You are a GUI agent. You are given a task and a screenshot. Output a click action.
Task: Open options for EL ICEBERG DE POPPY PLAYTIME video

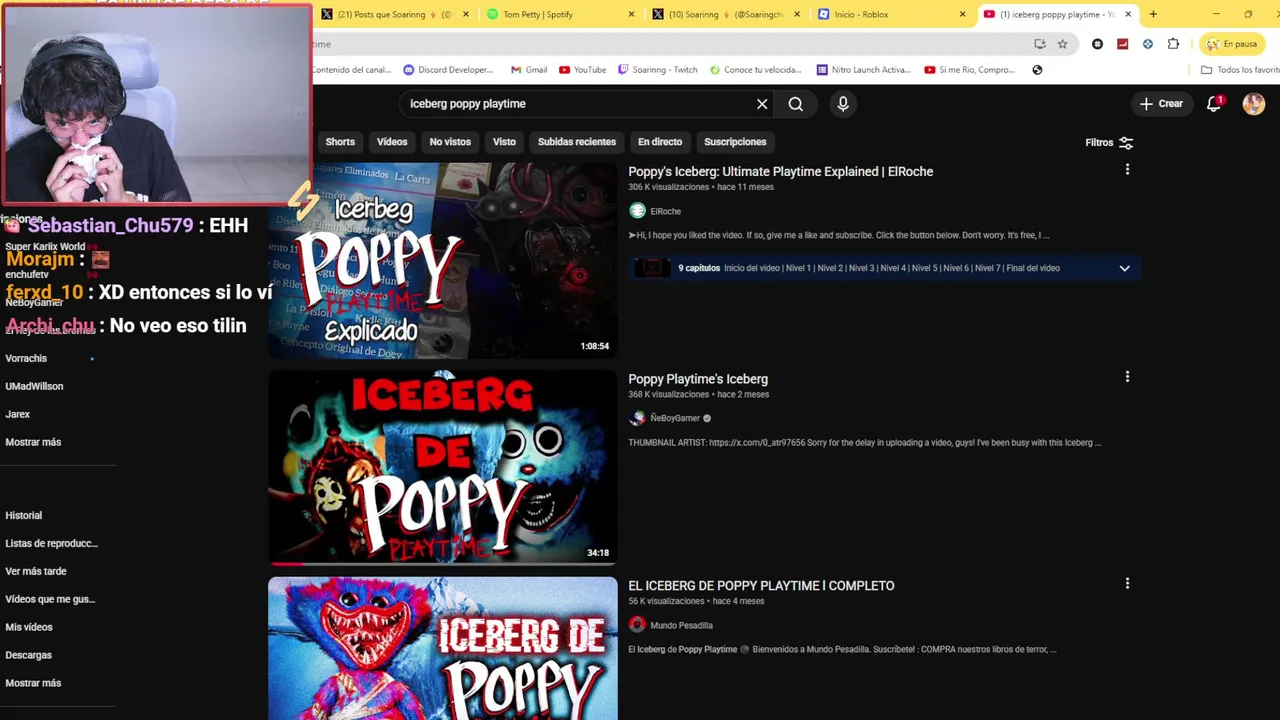click(x=1127, y=583)
